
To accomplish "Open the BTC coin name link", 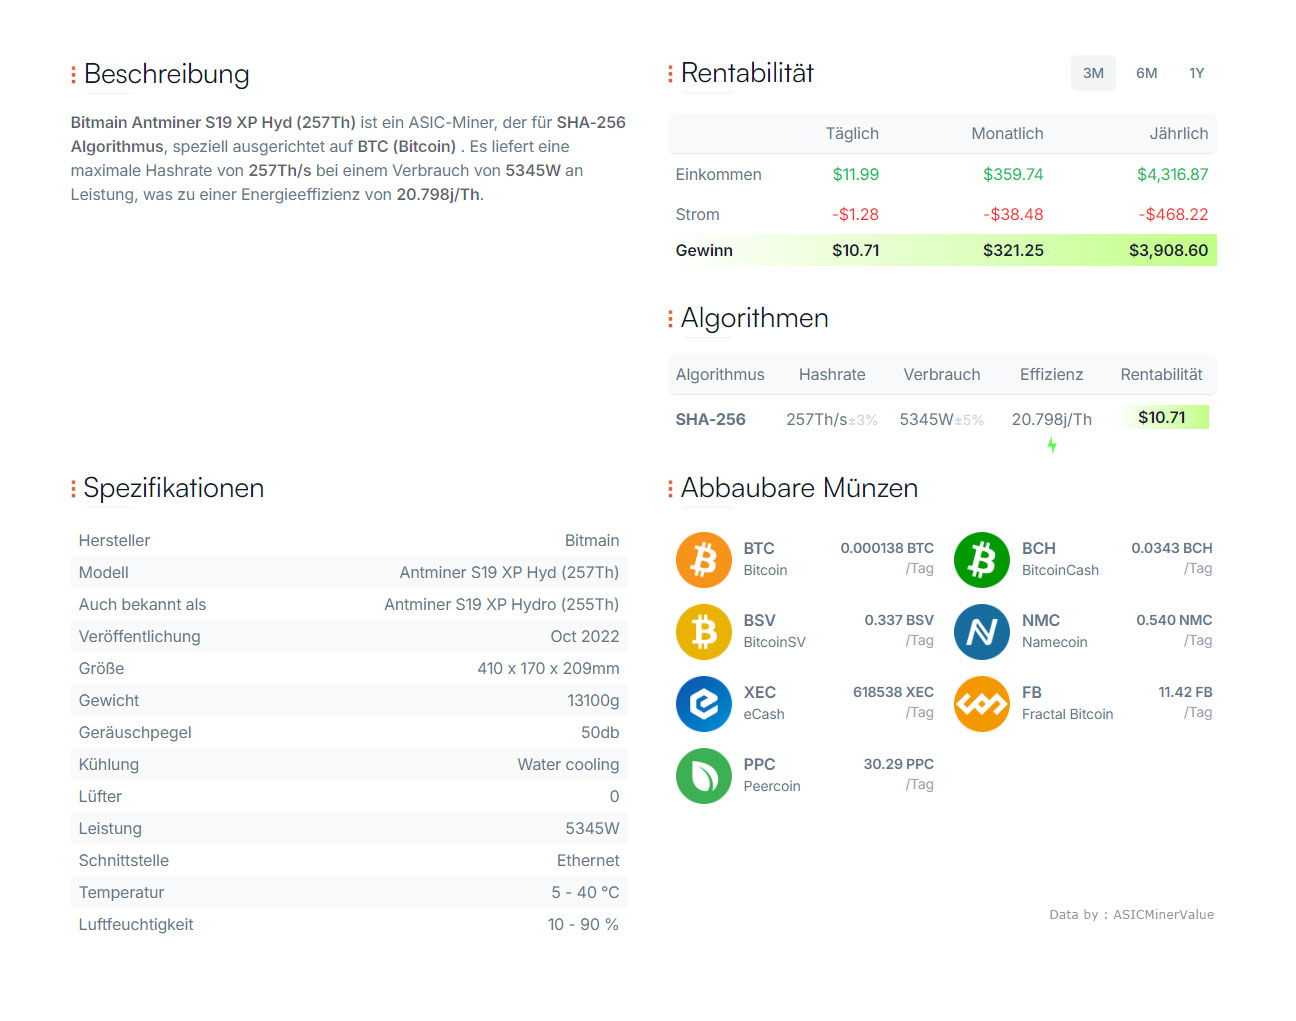I will [759, 548].
